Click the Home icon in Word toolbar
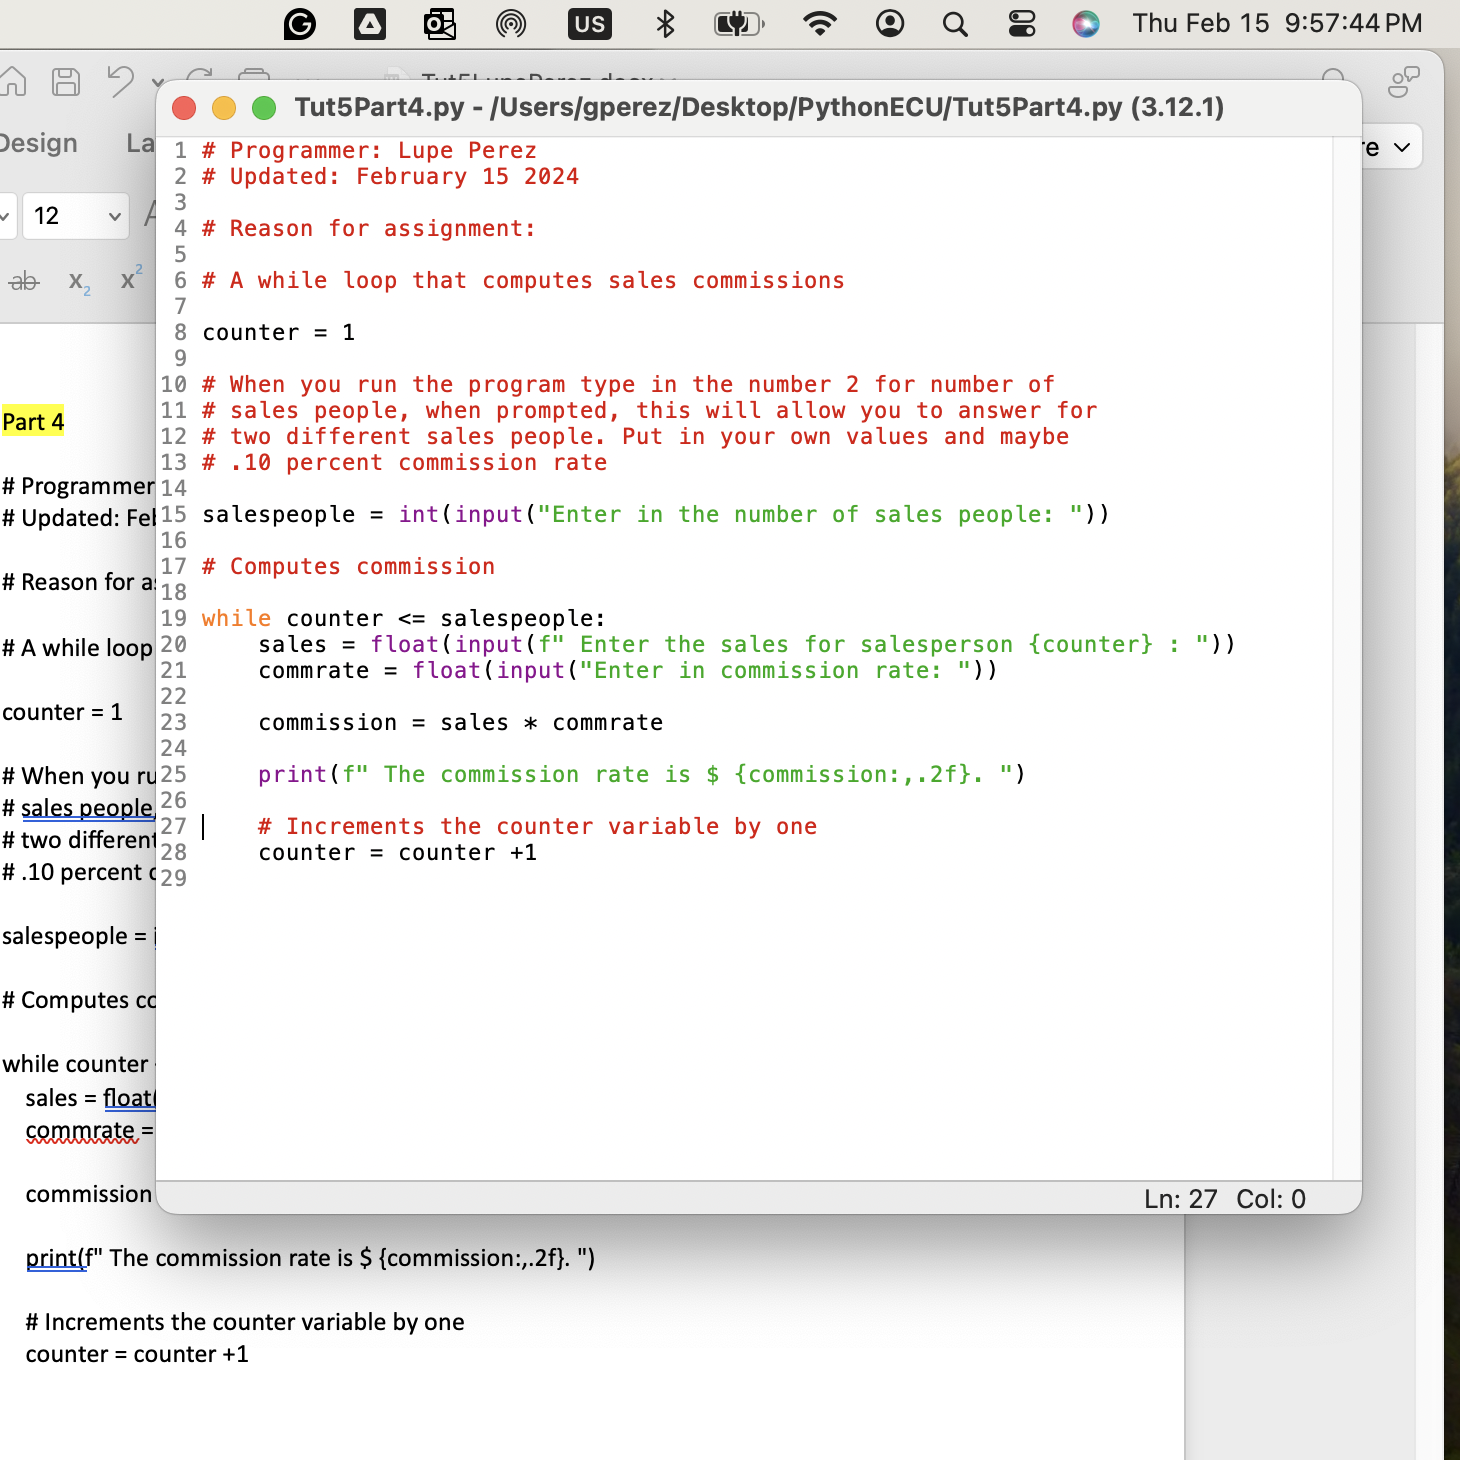 (x=13, y=81)
